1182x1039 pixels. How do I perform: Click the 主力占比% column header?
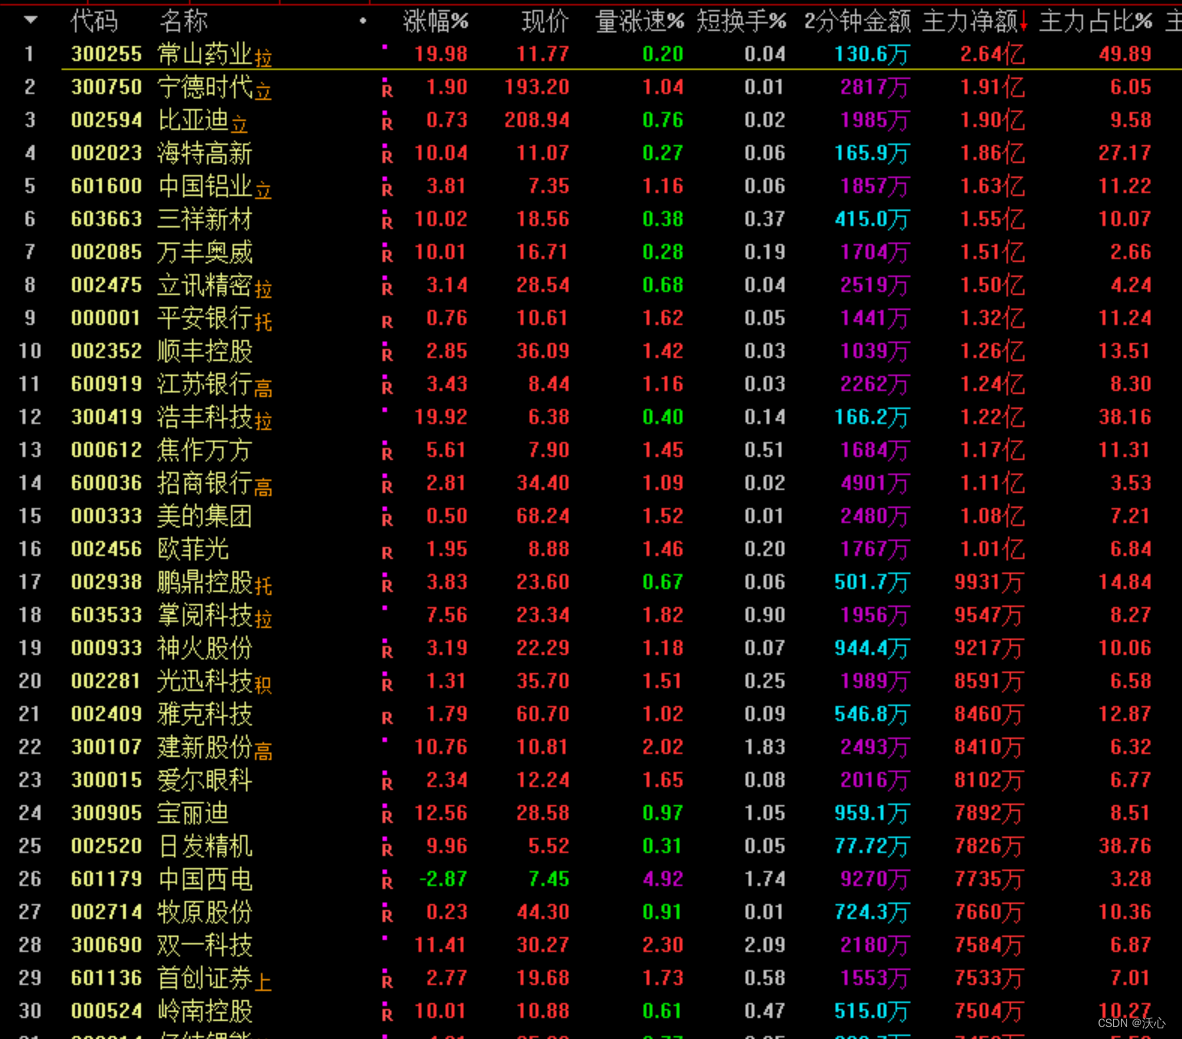pyautogui.click(x=1095, y=21)
